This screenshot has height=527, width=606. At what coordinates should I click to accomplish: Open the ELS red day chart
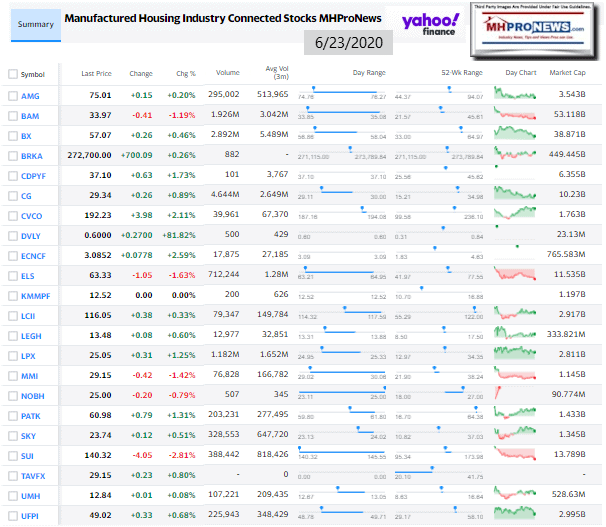coord(518,274)
